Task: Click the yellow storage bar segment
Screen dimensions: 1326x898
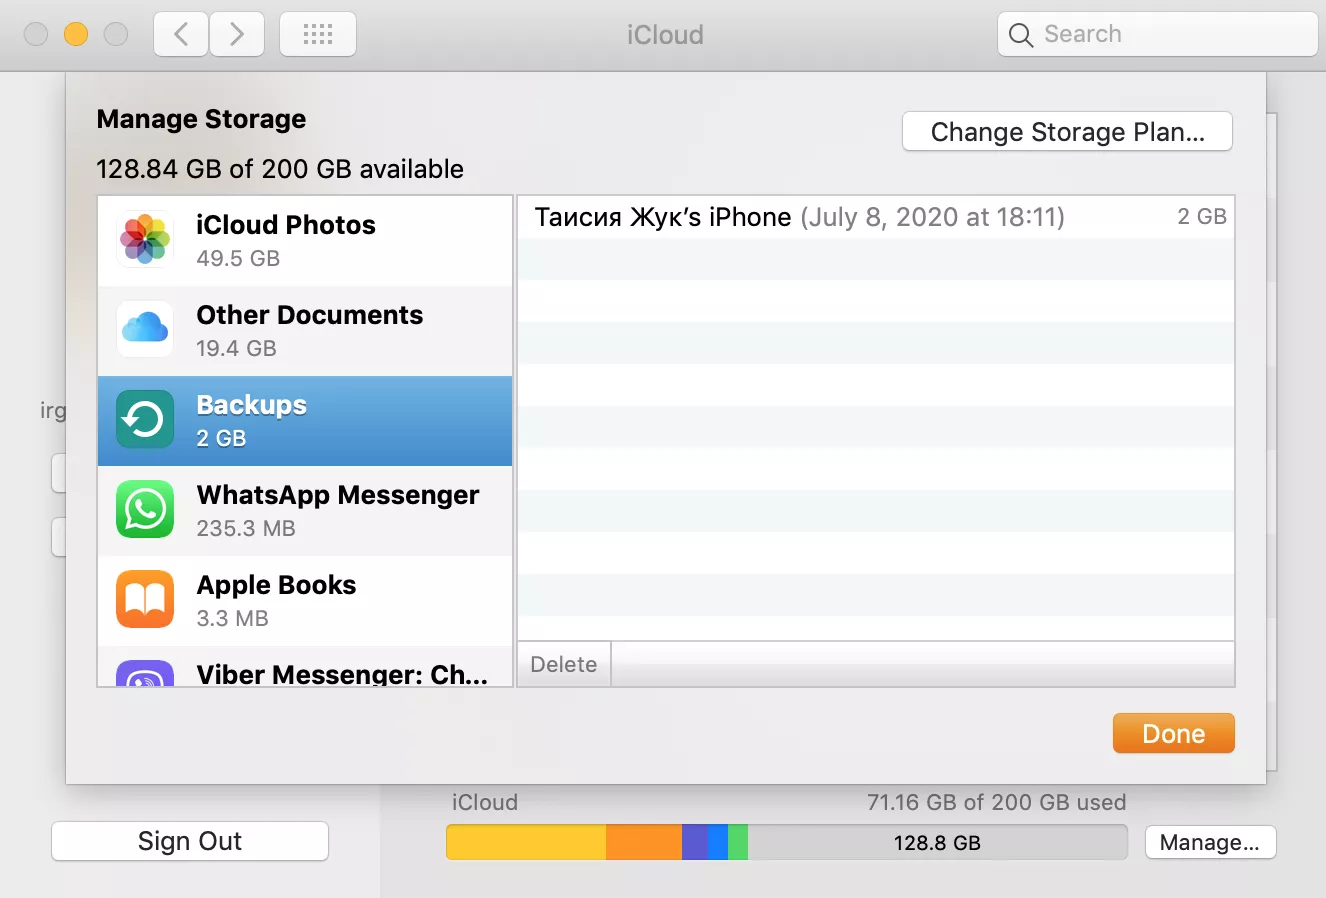Action: (x=526, y=842)
